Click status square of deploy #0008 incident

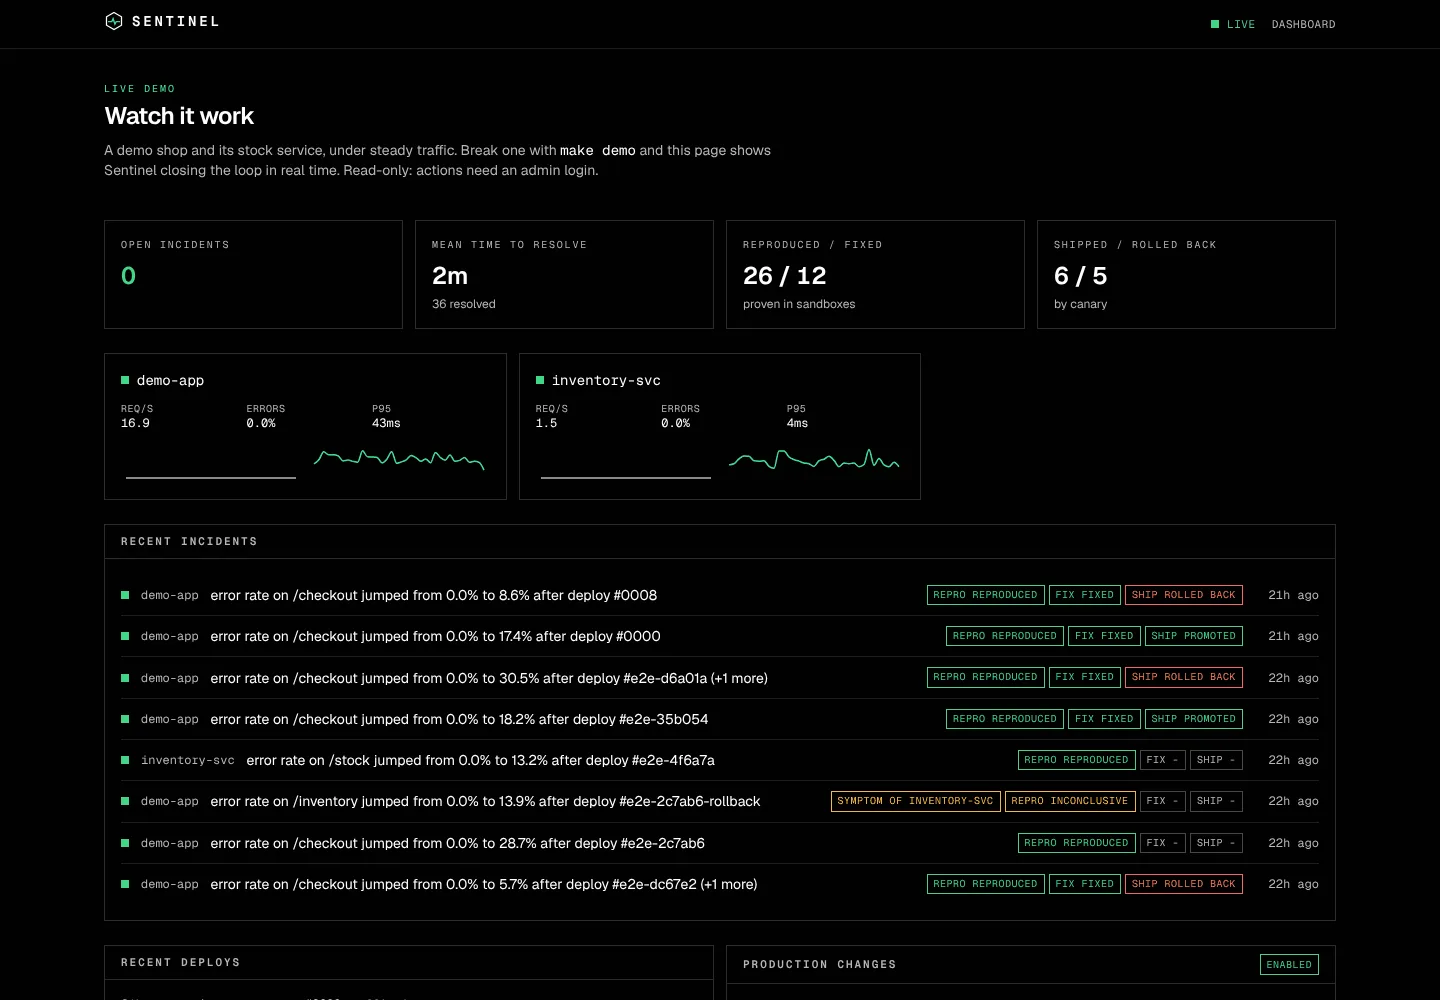click(125, 595)
